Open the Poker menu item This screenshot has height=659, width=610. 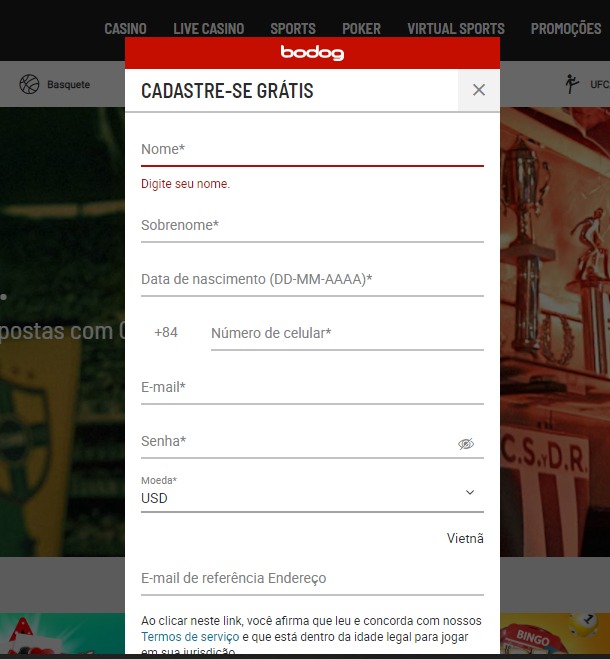point(362,29)
